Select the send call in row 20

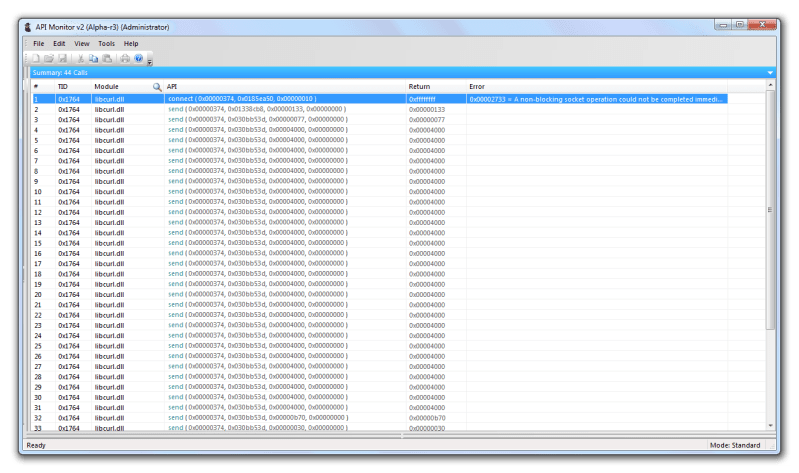[258, 294]
